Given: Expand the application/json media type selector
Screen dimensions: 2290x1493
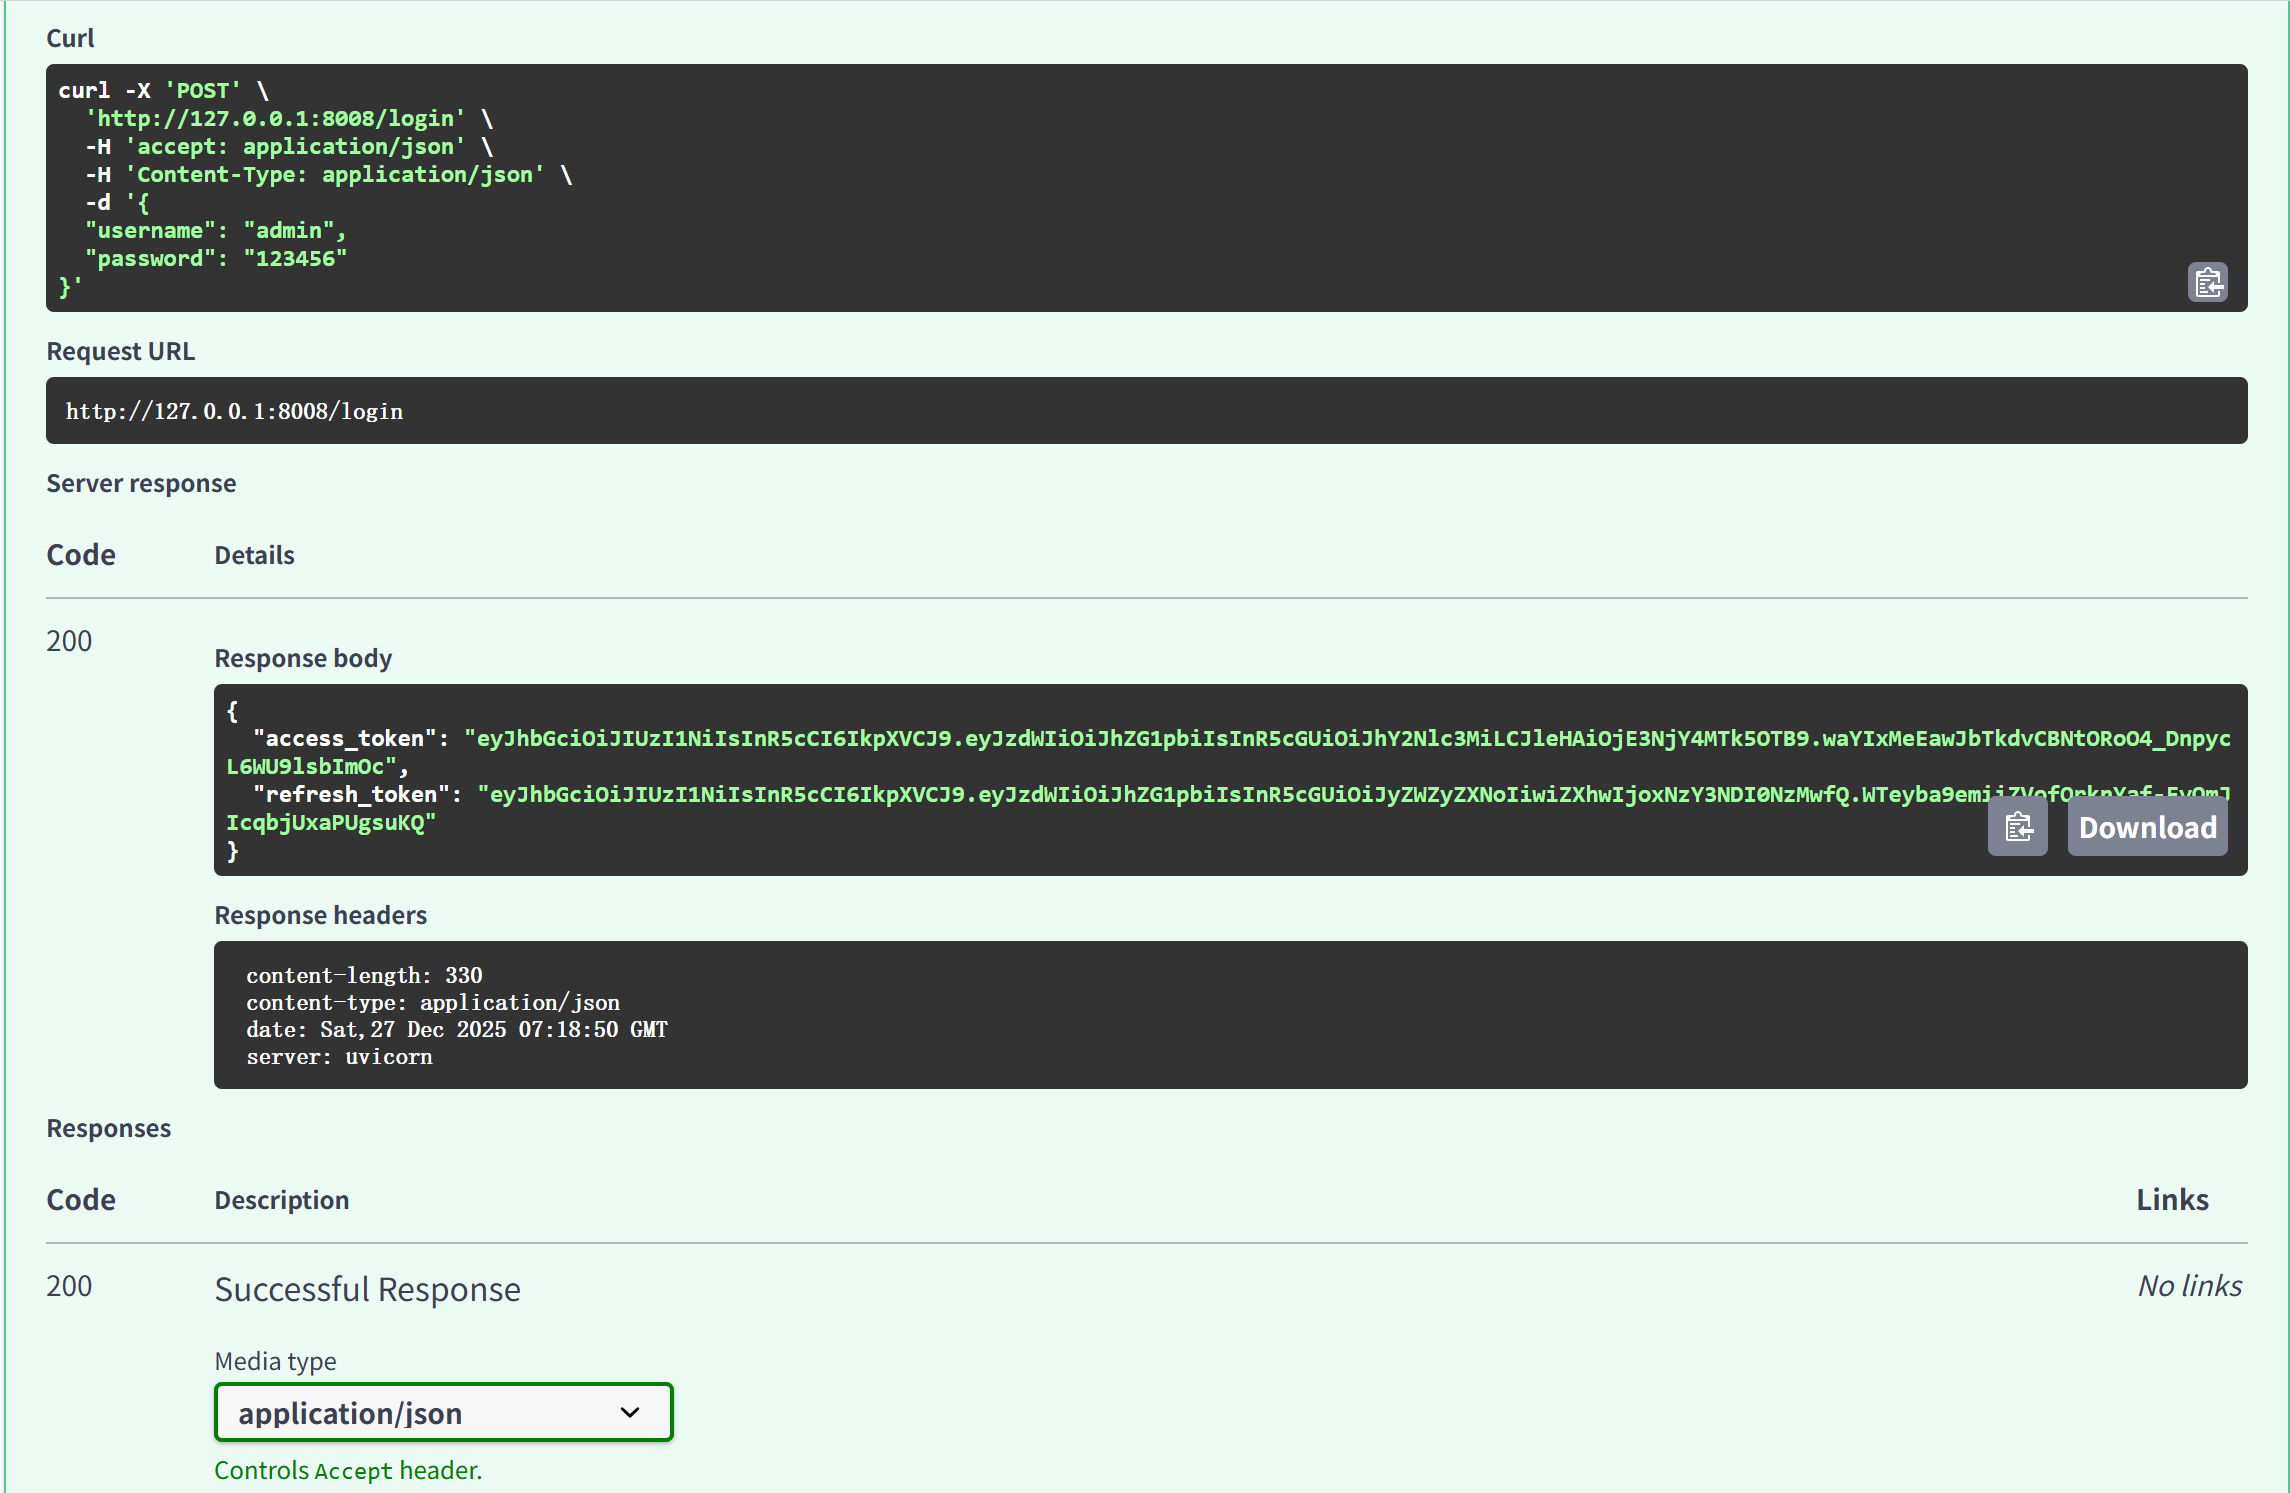Looking at the screenshot, I should (443, 1412).
